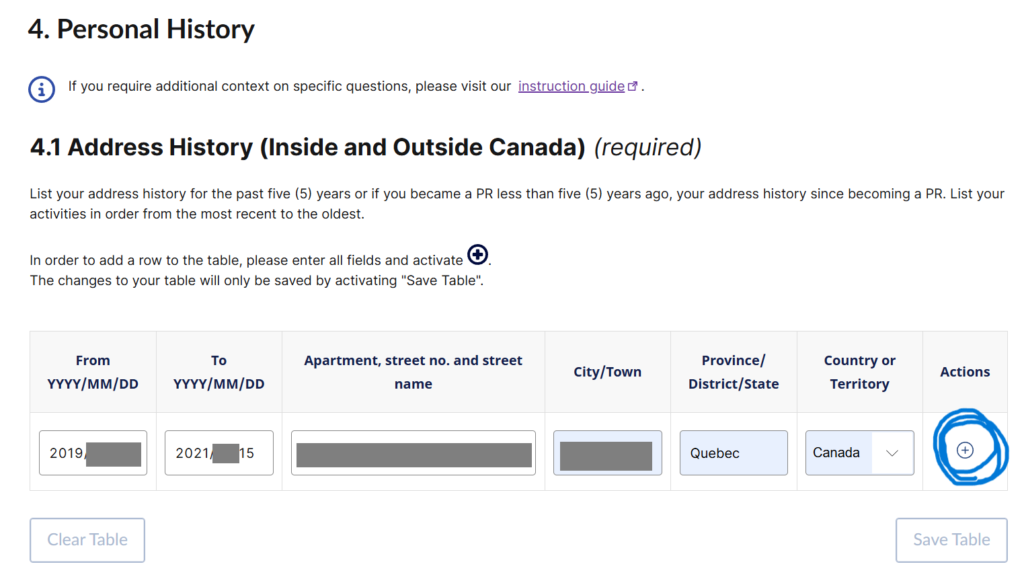Screen dimensions: 1024x587
Task: Click the City/Town column header
Action: 607,372
